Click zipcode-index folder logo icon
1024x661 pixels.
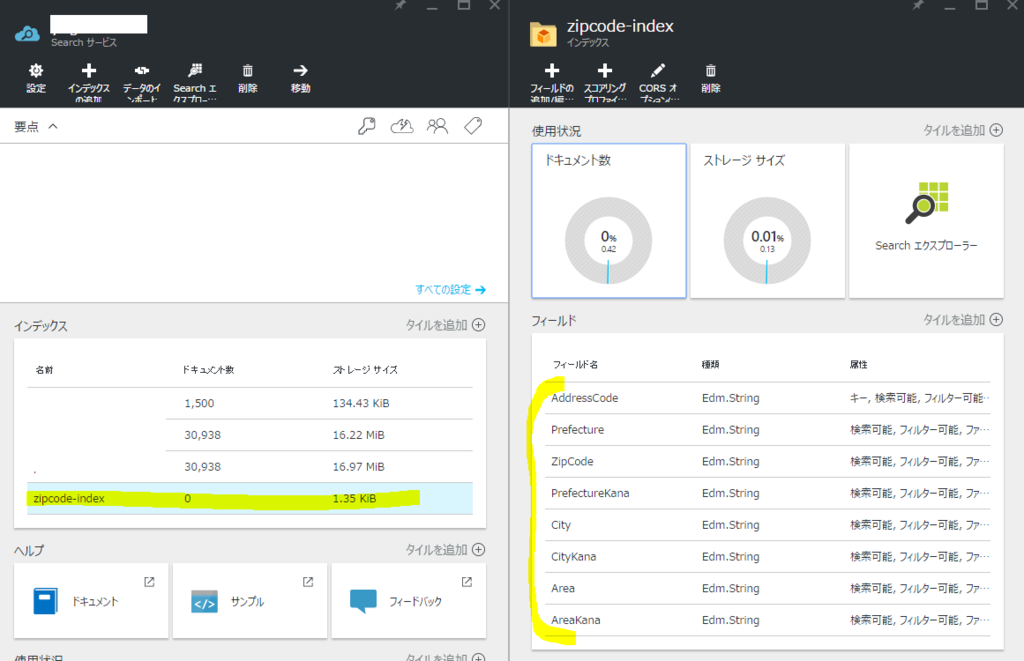543,35
